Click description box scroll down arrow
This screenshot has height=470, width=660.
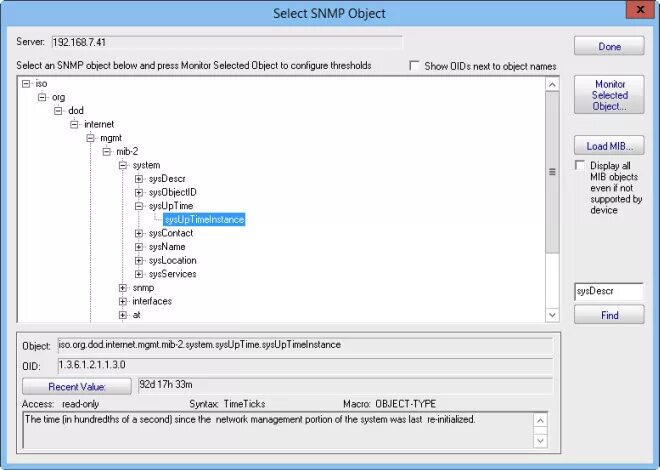click(540, 441)
